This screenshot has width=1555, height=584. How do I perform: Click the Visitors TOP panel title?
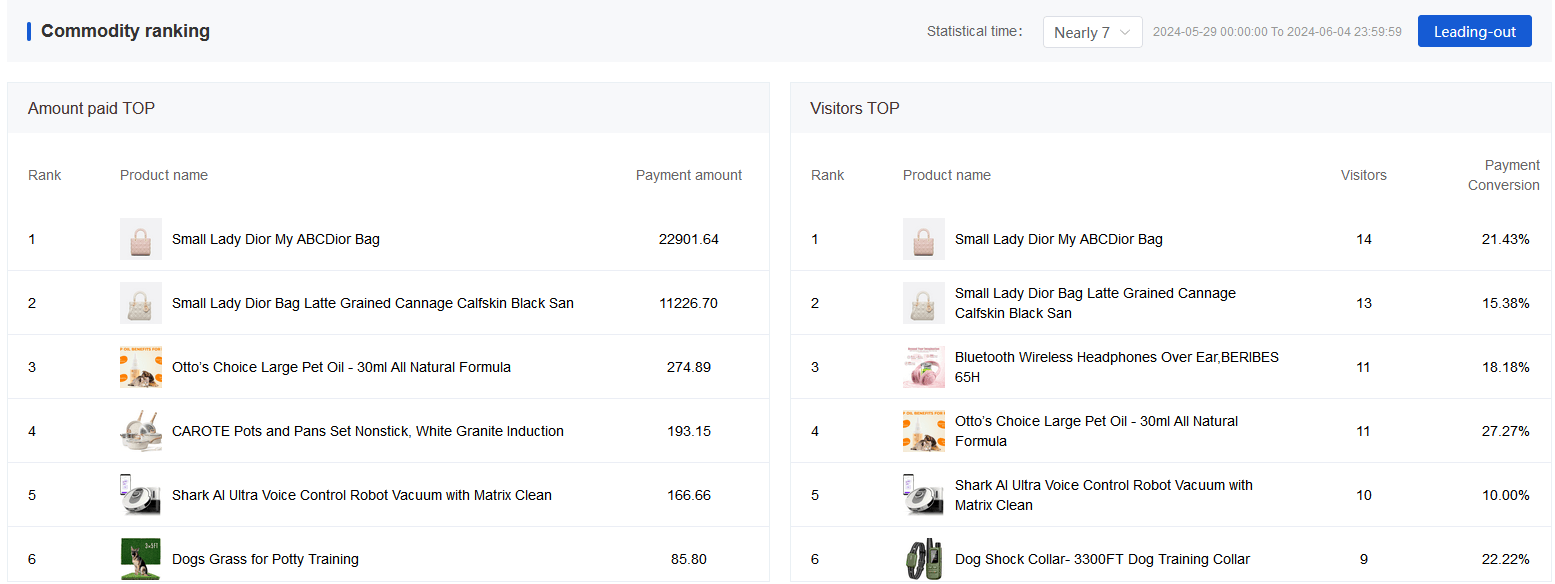[x=855, y=108]
